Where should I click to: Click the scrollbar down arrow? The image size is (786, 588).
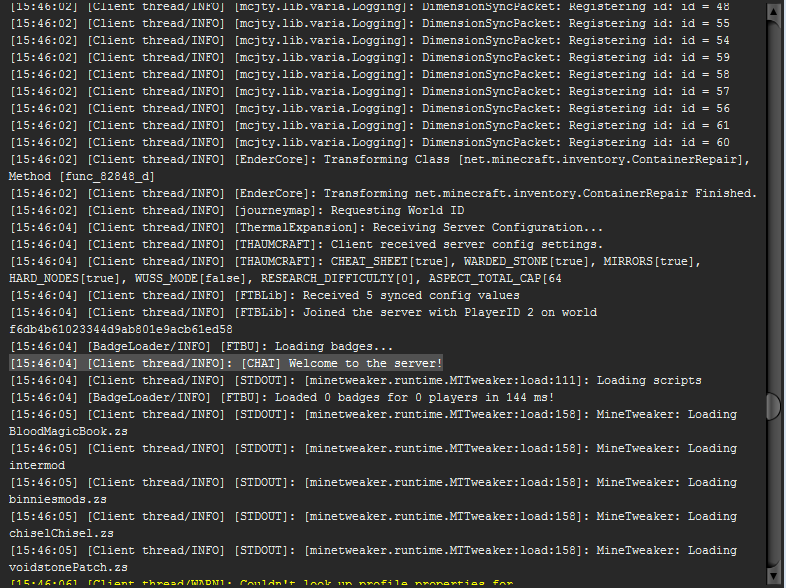[772, 578]
